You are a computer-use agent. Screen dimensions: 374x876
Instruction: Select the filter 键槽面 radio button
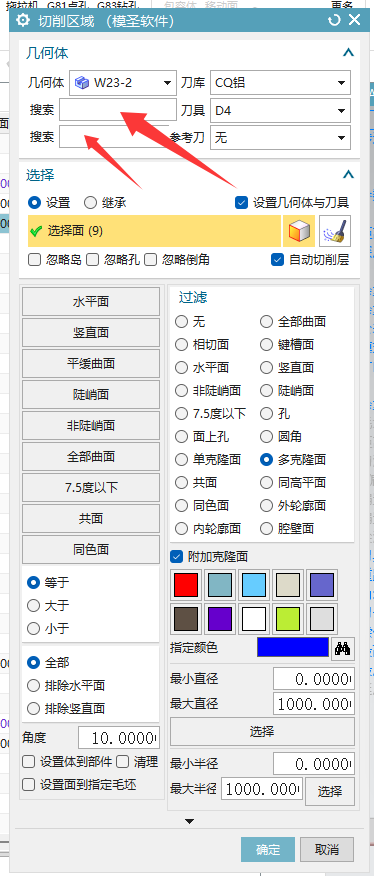[266, 345]
